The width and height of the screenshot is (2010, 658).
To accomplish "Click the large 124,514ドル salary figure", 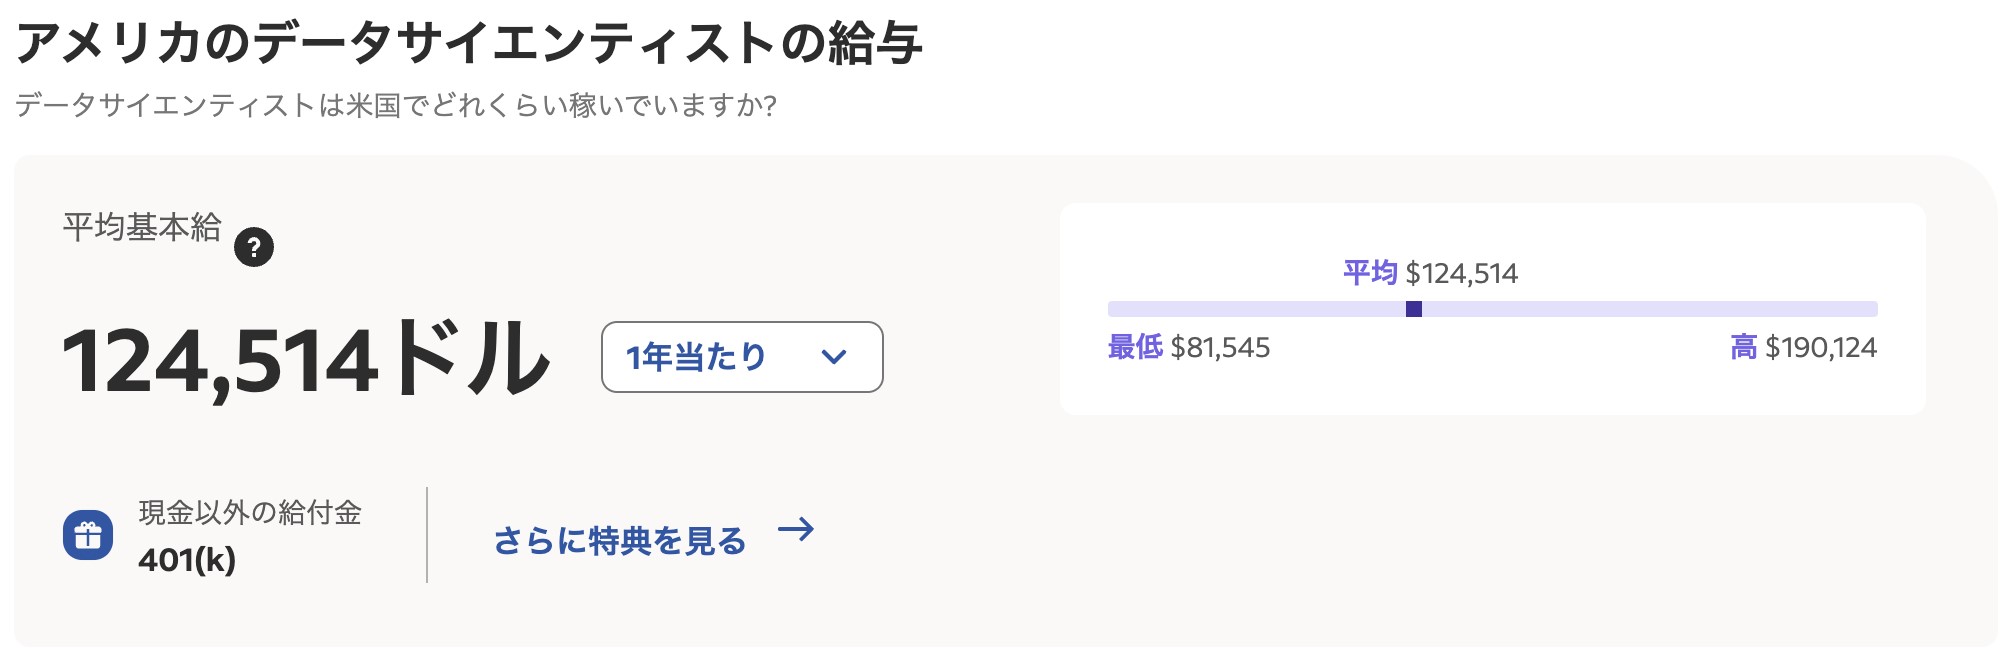I will point(306,358).
